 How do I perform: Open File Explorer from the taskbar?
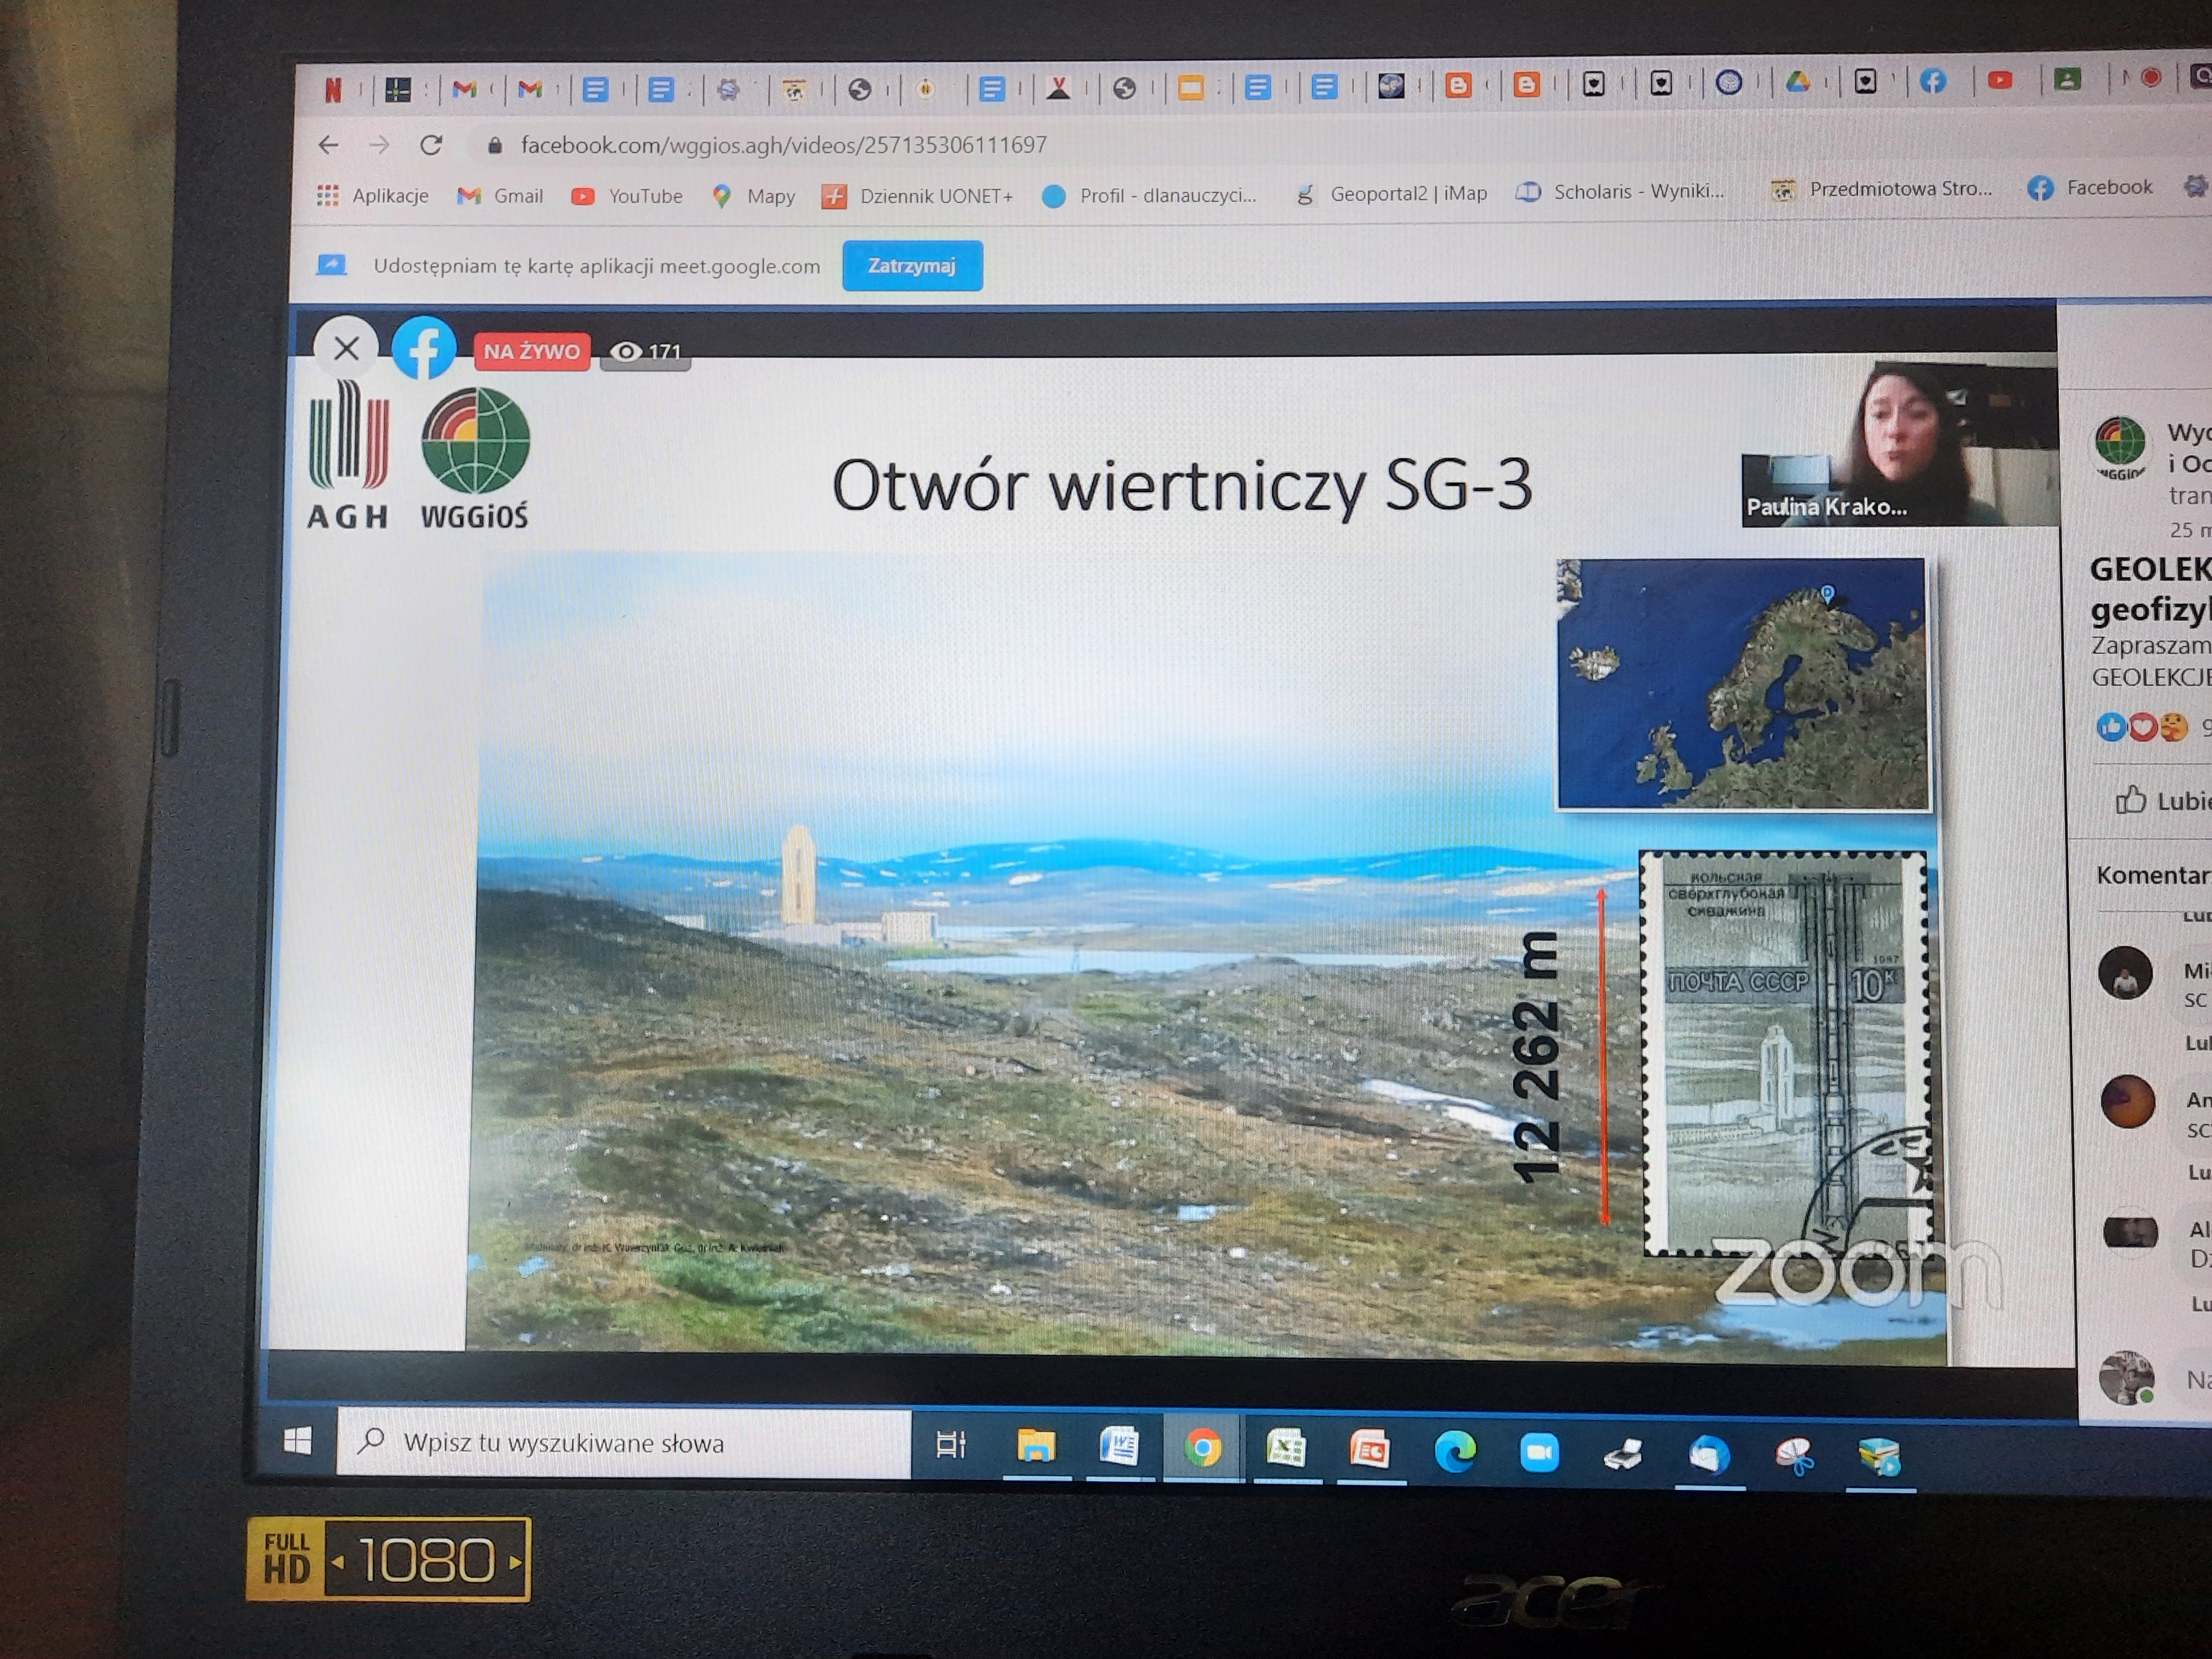tap(1036, 1446)
